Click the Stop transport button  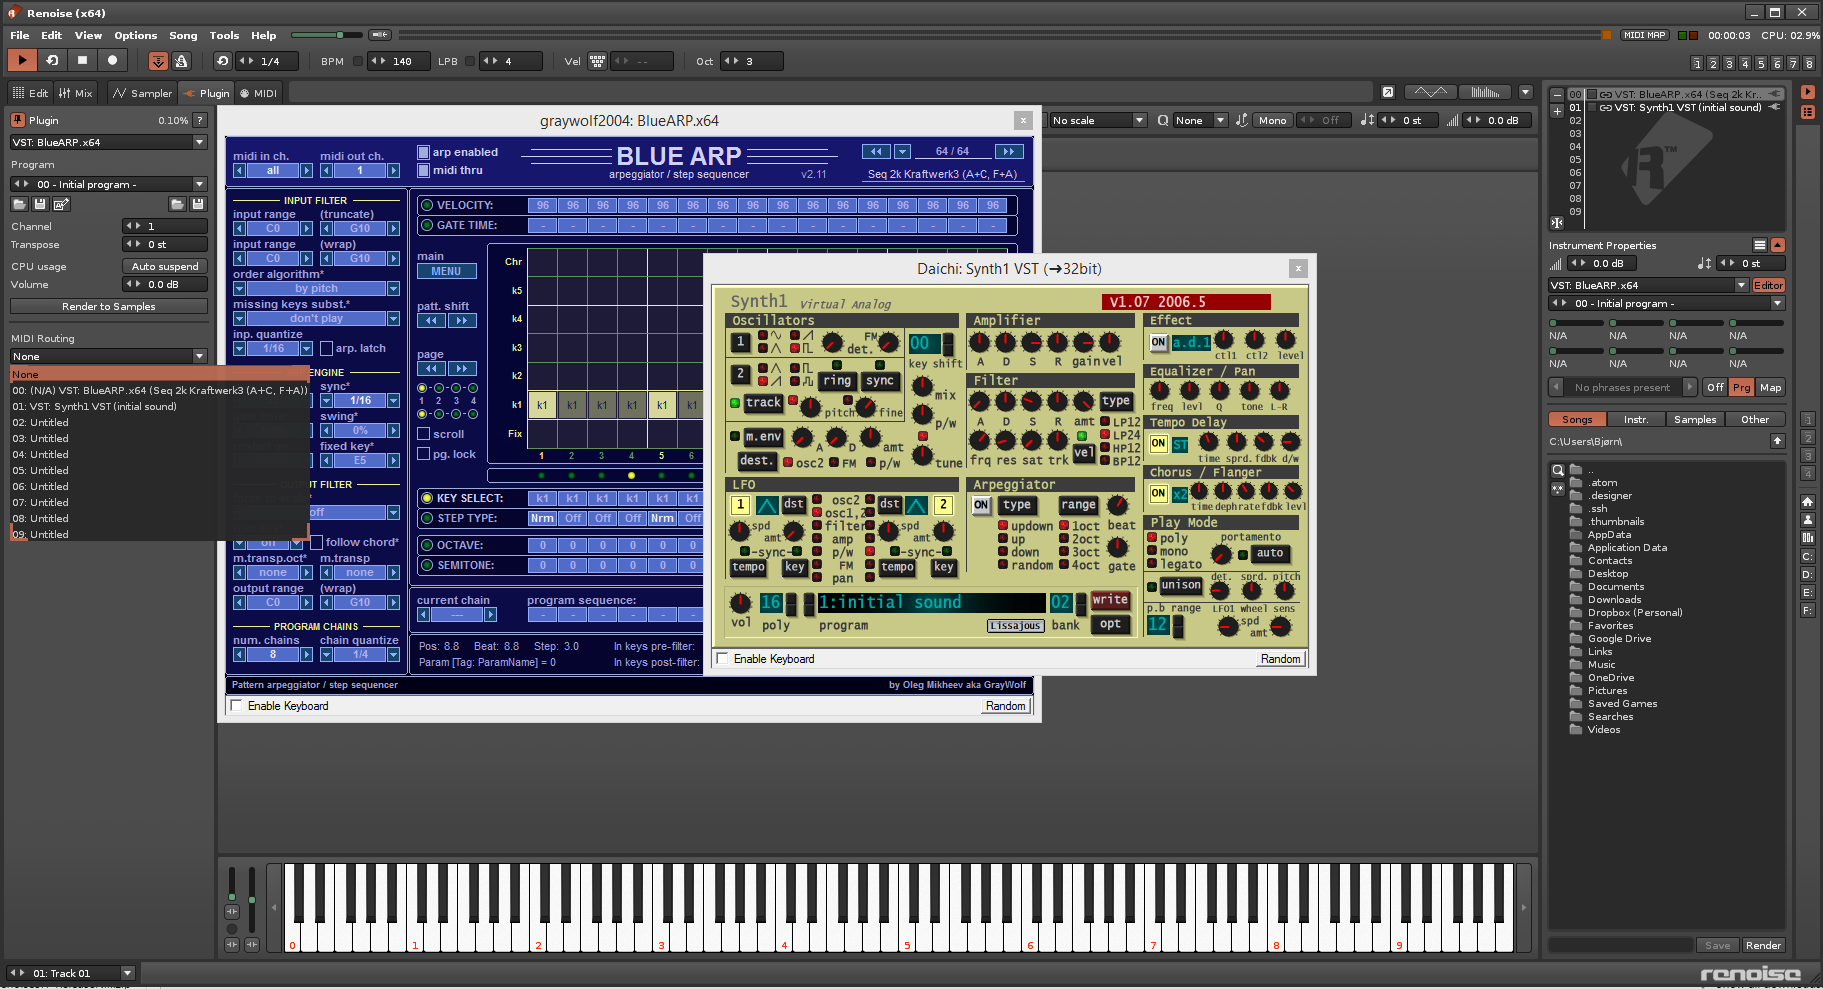(x=82, y=60)
